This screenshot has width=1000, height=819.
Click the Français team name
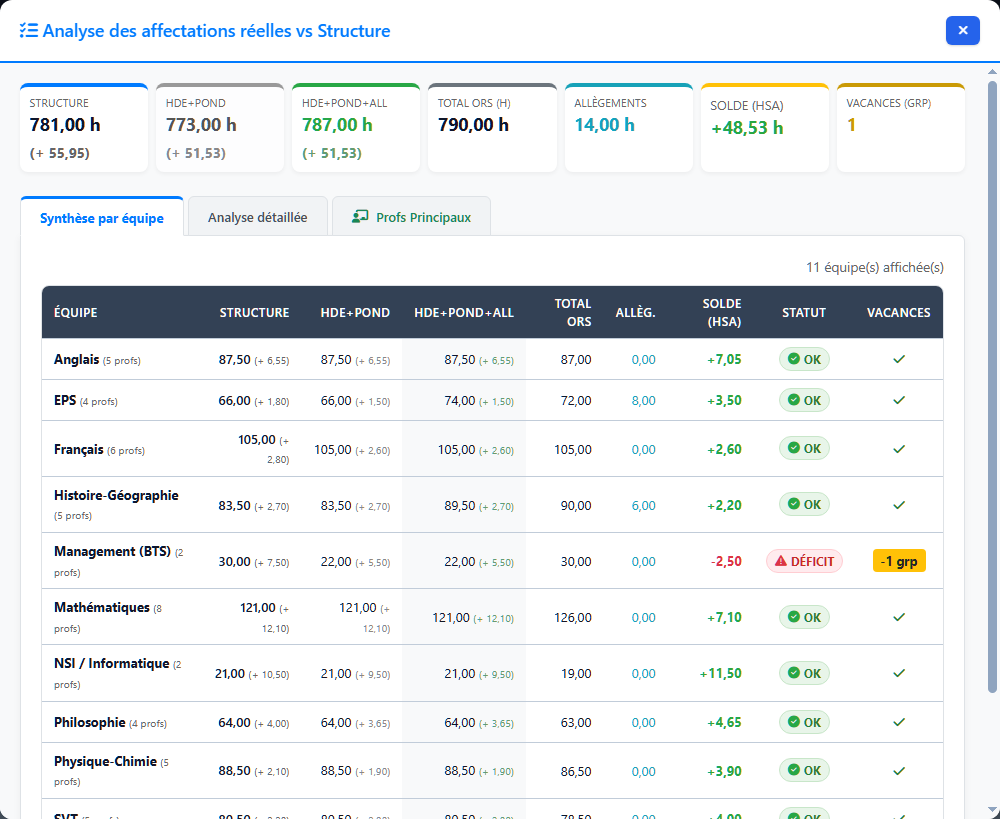click(78, 449)
